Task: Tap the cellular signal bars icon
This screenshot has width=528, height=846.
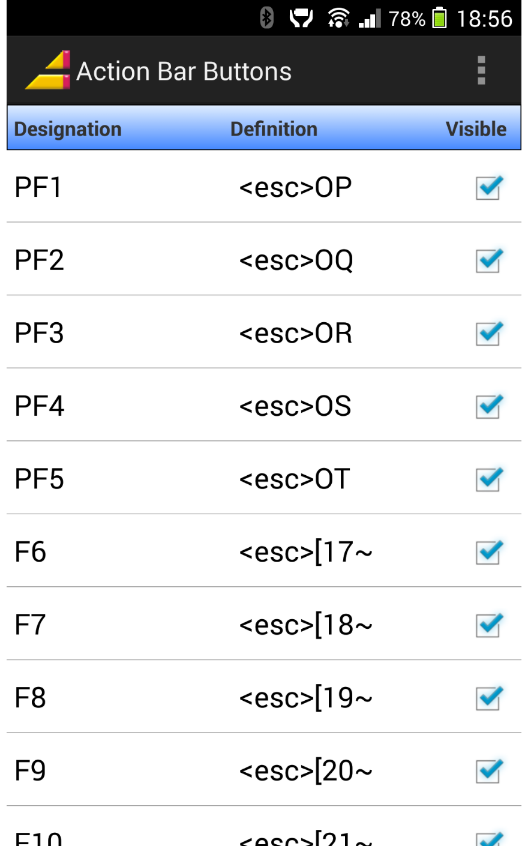Action: coord(370,18)
